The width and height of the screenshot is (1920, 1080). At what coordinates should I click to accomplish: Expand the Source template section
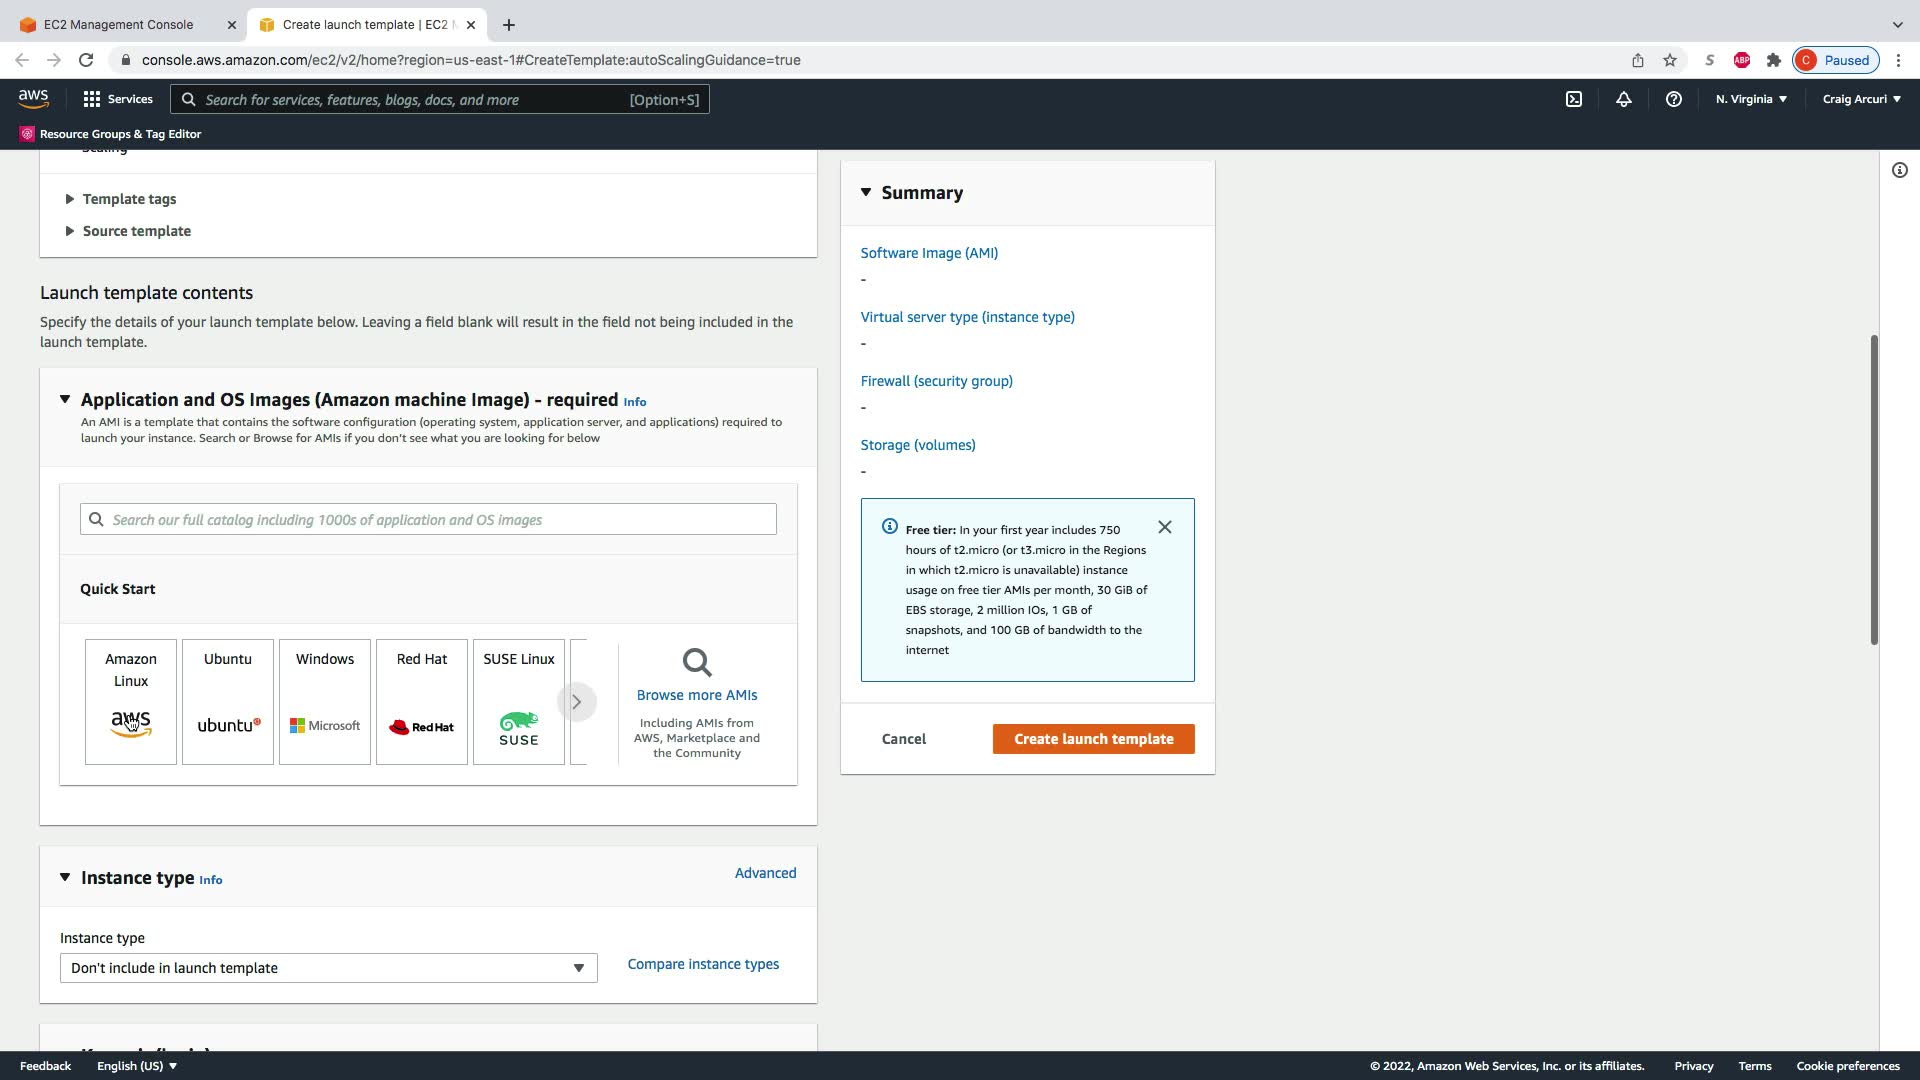click(136, 231)
